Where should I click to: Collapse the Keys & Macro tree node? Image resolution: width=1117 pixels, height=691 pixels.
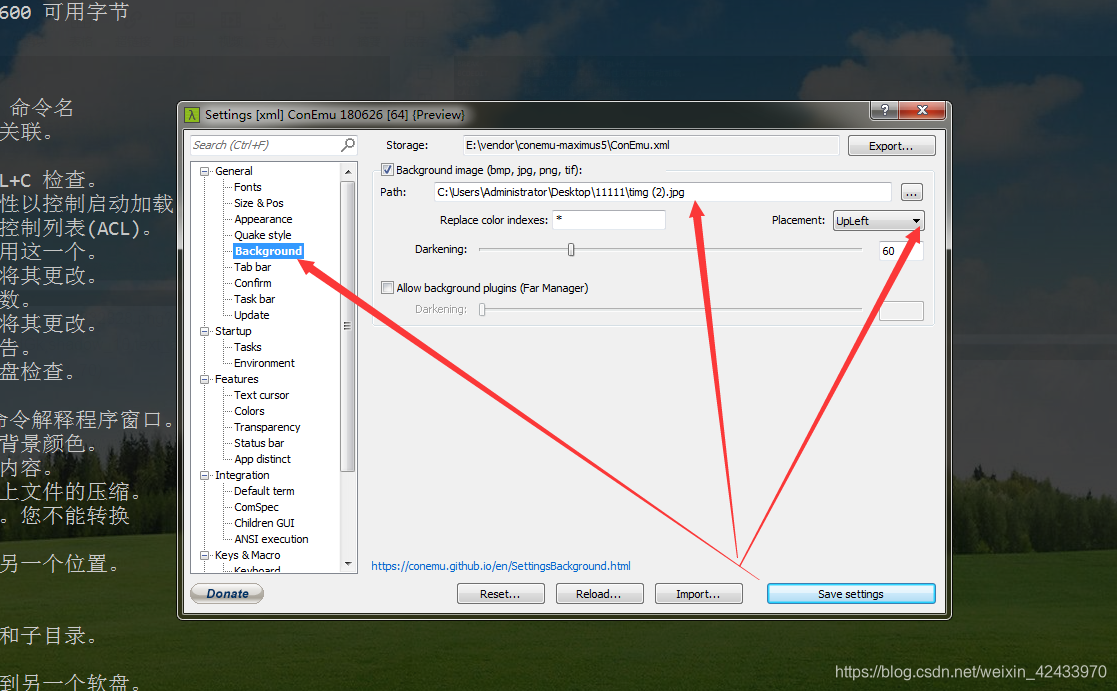[204, 555]
